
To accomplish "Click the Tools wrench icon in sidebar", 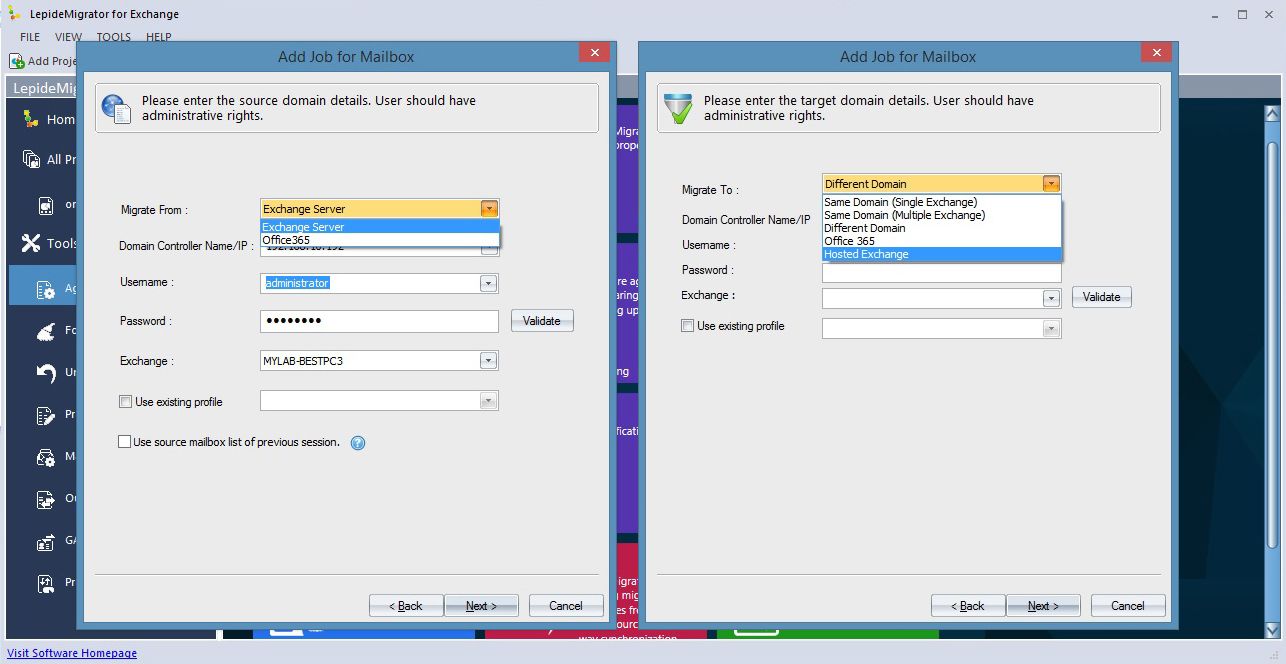I will pos(31,243).
